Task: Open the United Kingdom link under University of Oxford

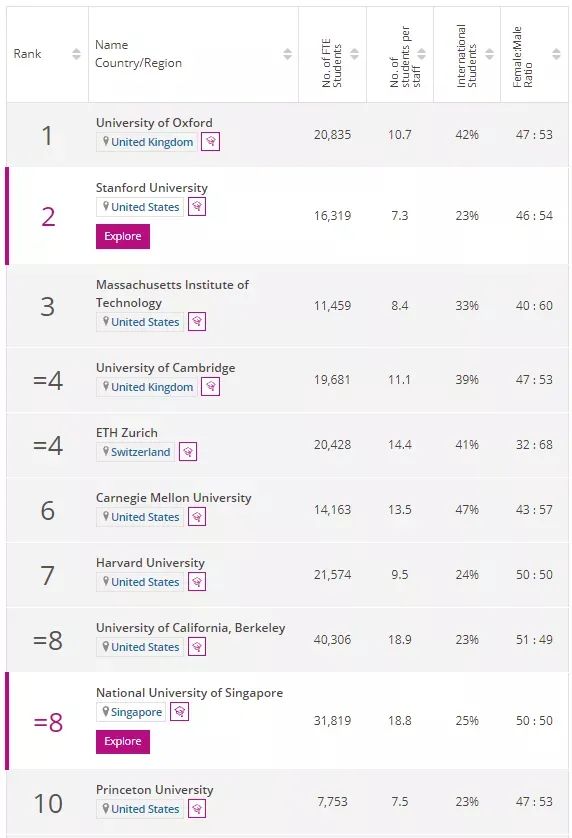Action: tap(152, 142)
